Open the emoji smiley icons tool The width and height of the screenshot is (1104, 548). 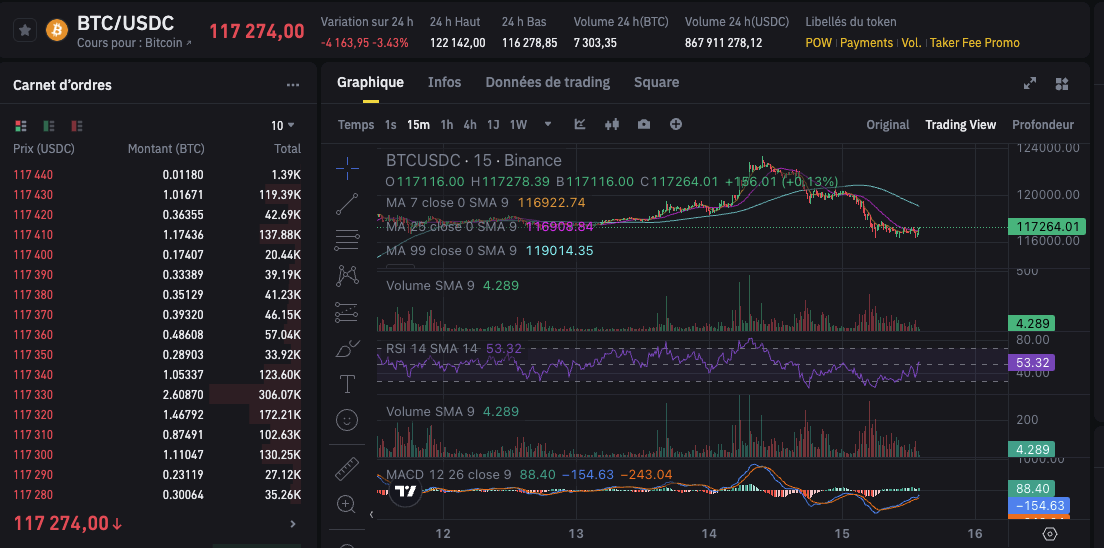(x=347, y=421)
